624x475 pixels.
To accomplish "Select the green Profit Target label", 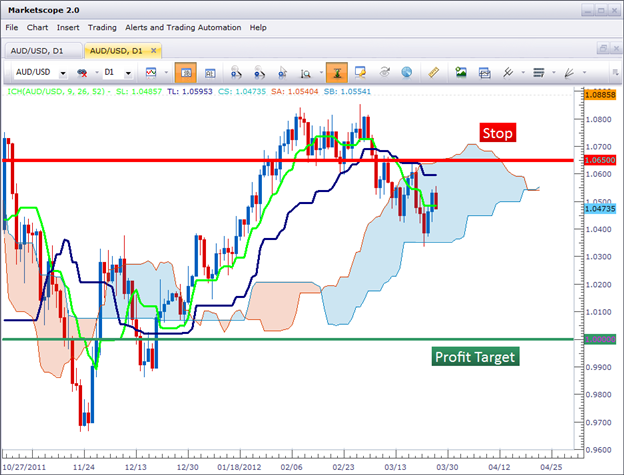I will click(475, 356).
